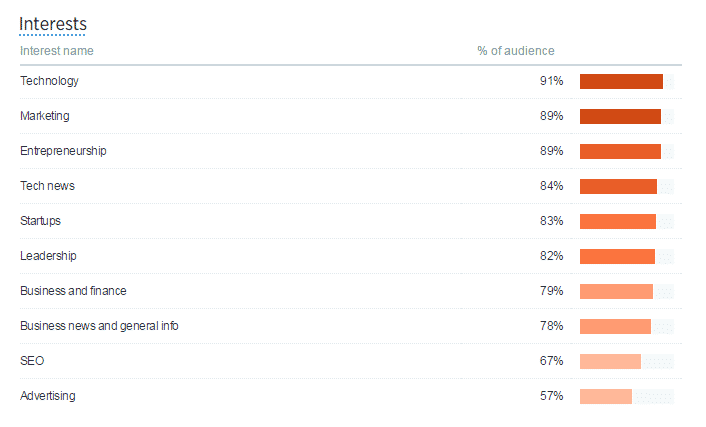706x427 pixels.
Task: Select the Business and finance label
Action: pos(73,291)
